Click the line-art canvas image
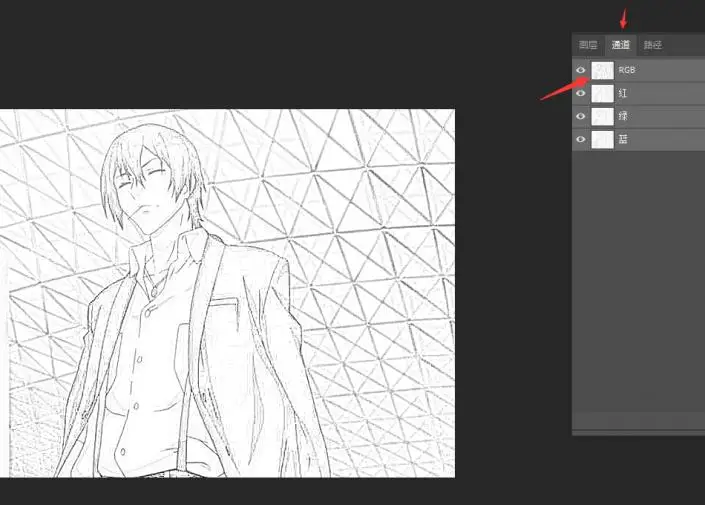Screen dimensions: 705x505 pyautogui.click(x=228, y=293)
